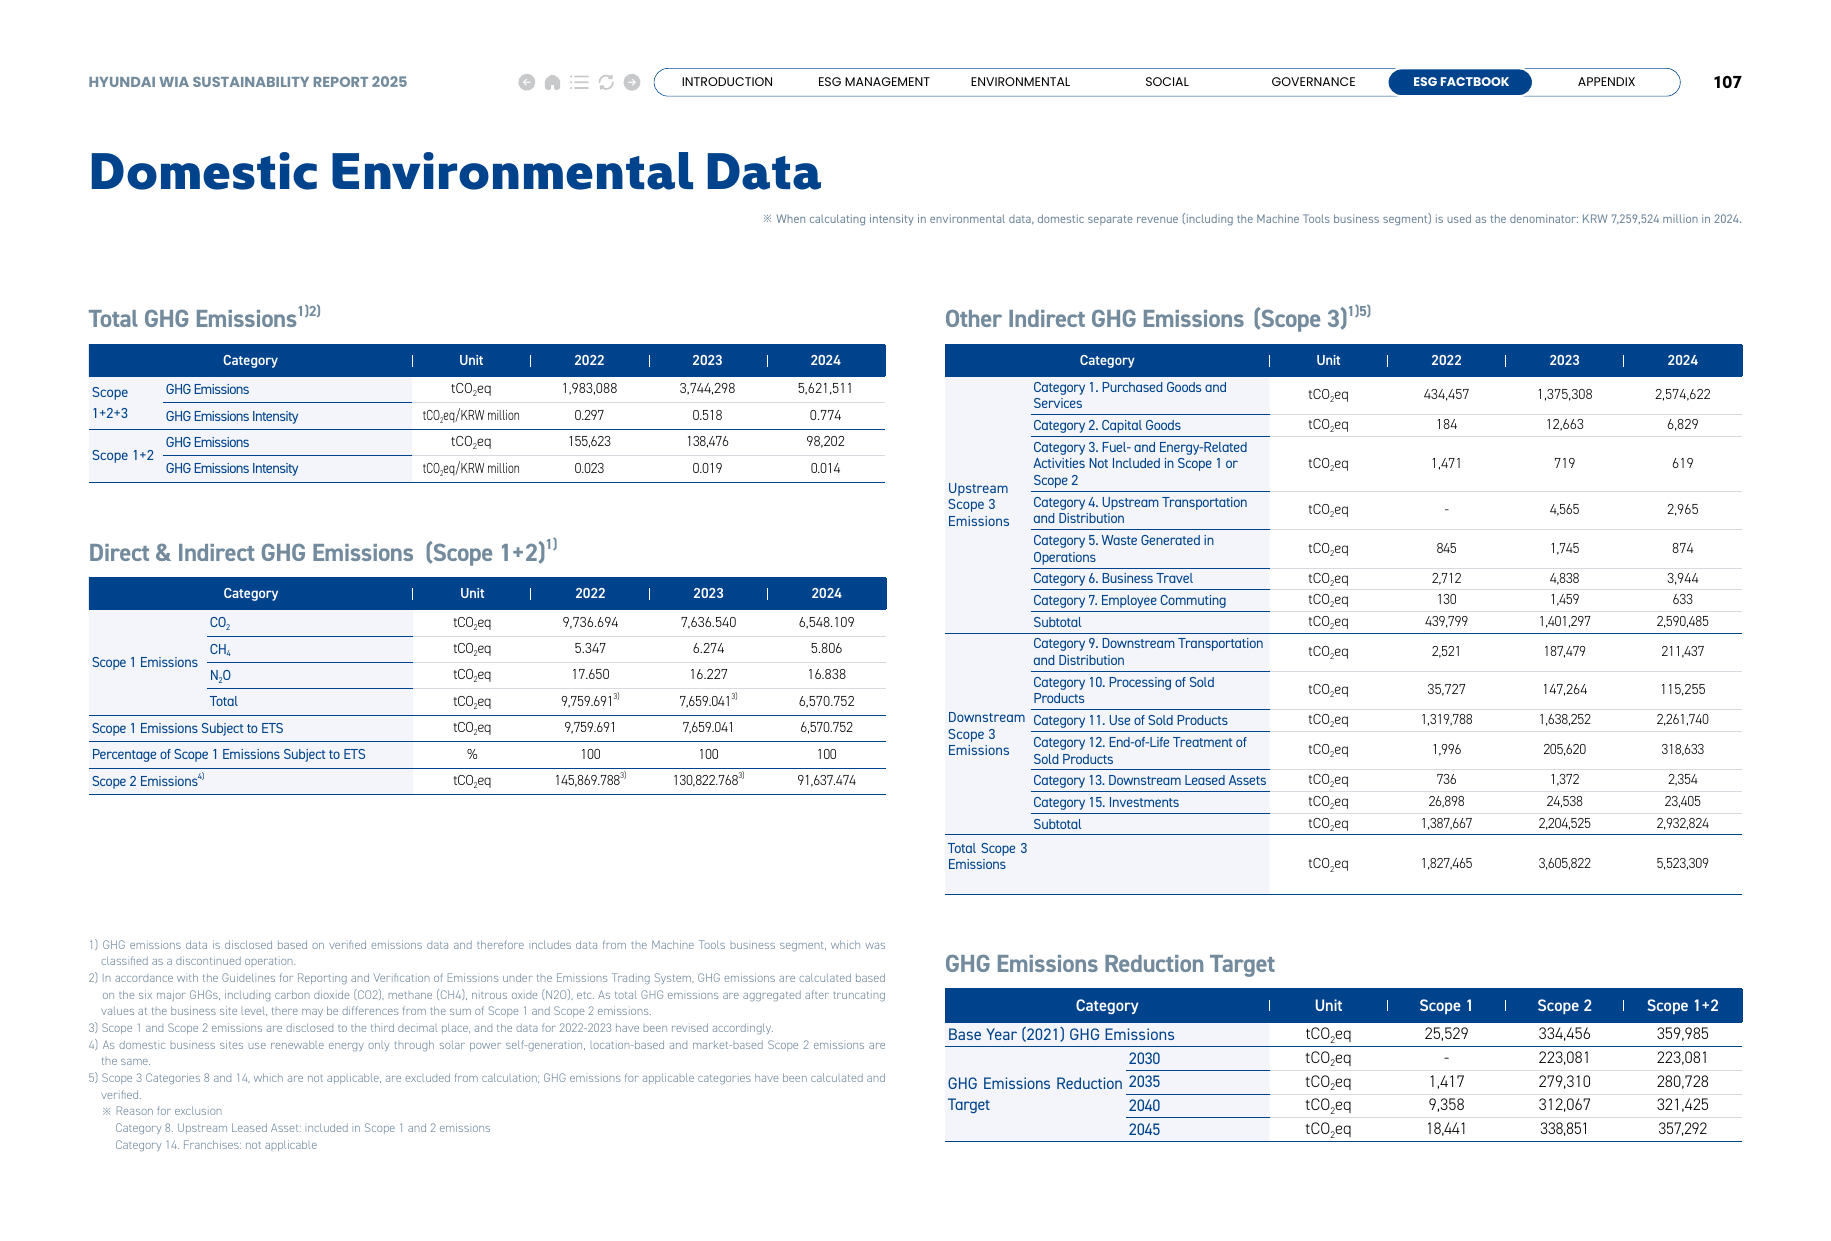Click the report title 'HYUNDAI WIA SUSTAINABILITY REPORT 2025'

(x=248, y=82)
